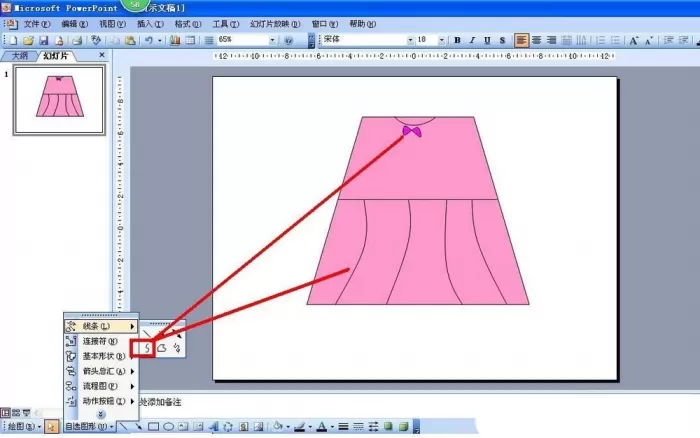
Task: Expand more AutoShapes menu items chevron
Action: tap(100, 414)
